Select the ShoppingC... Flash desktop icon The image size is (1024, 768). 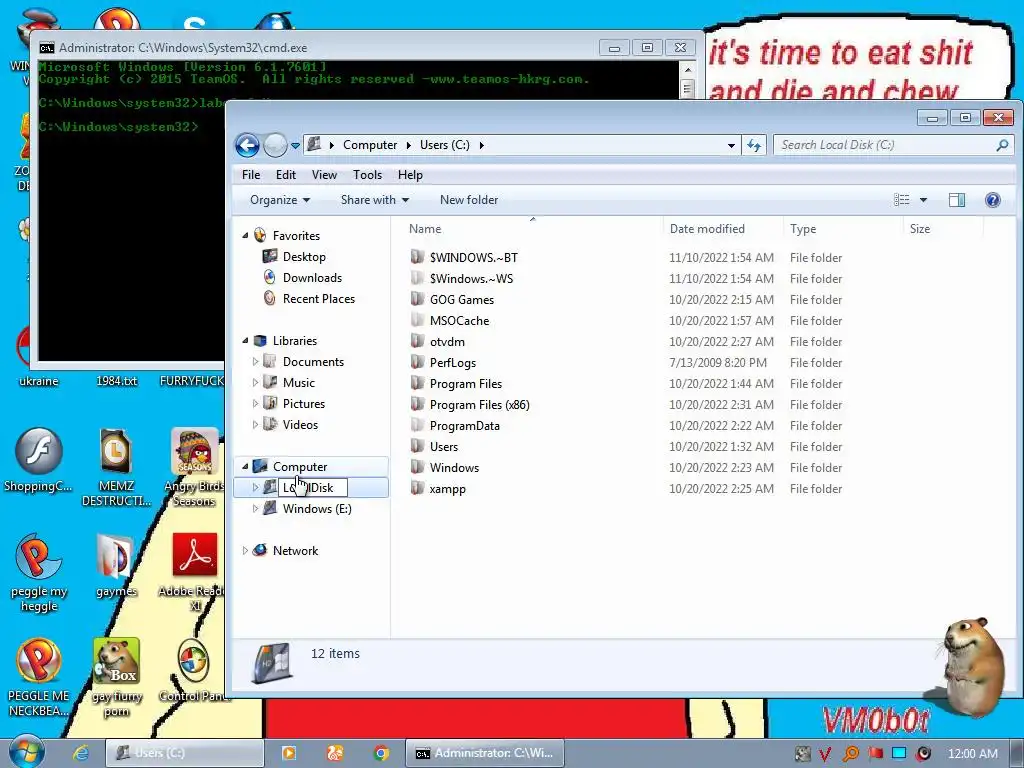pyautogui.click(x=39, y=460)
